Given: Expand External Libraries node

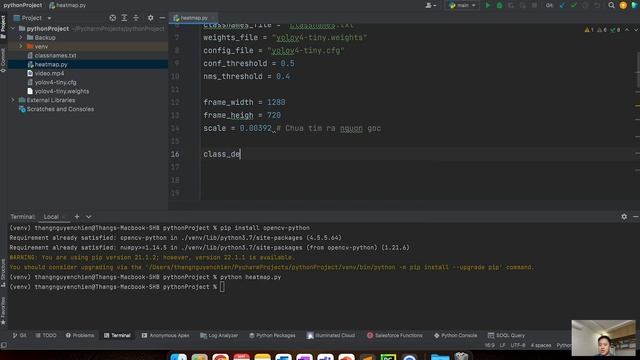Looking at the screenshot, I should pyautogui.click(x=13, y=100).
